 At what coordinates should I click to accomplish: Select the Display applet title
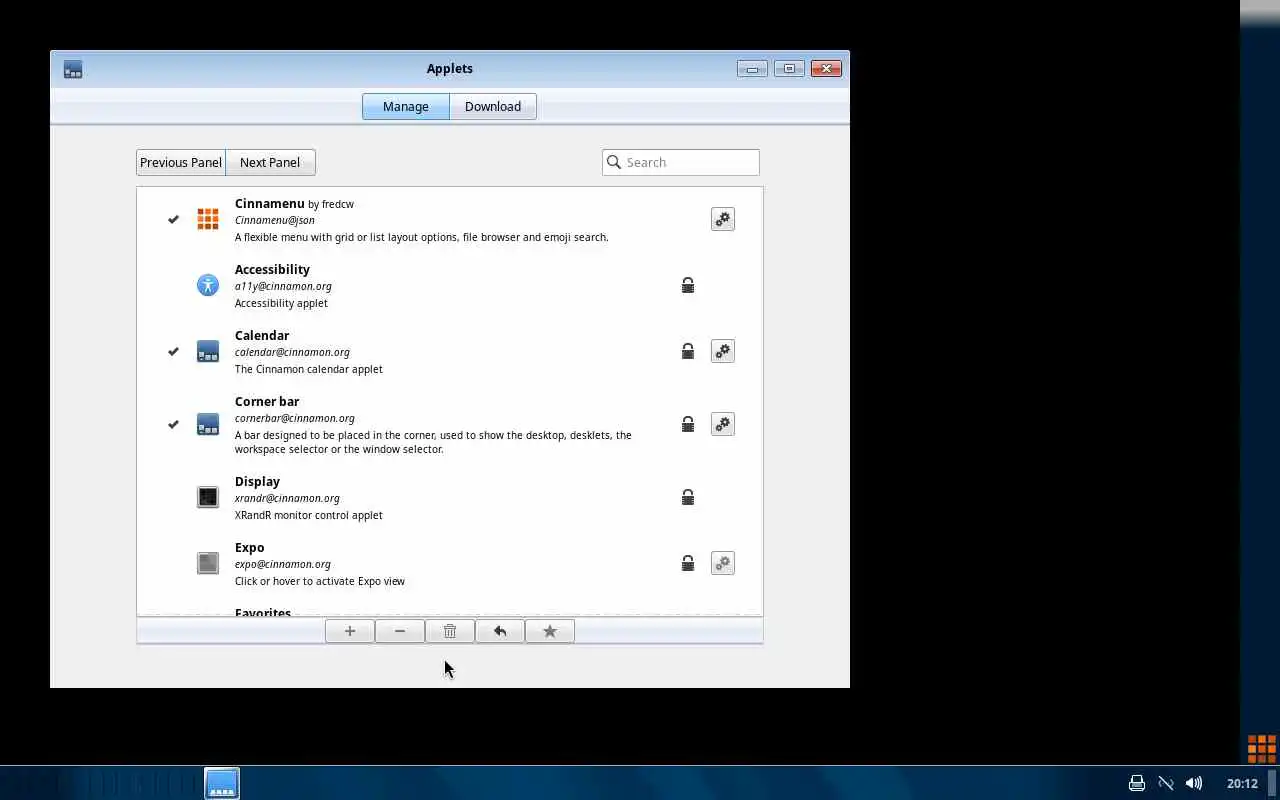click(x=257, y=481)
